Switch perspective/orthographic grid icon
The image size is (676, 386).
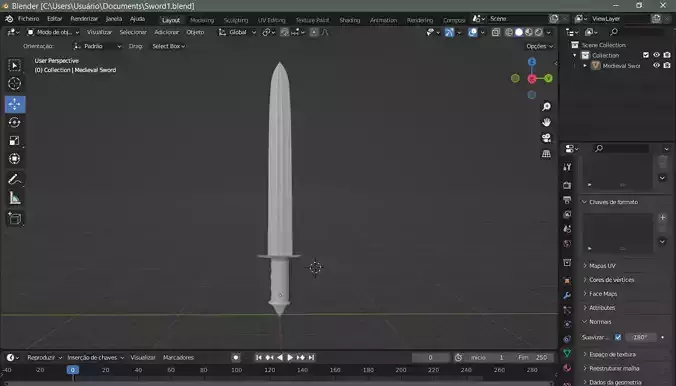[546, 154]
